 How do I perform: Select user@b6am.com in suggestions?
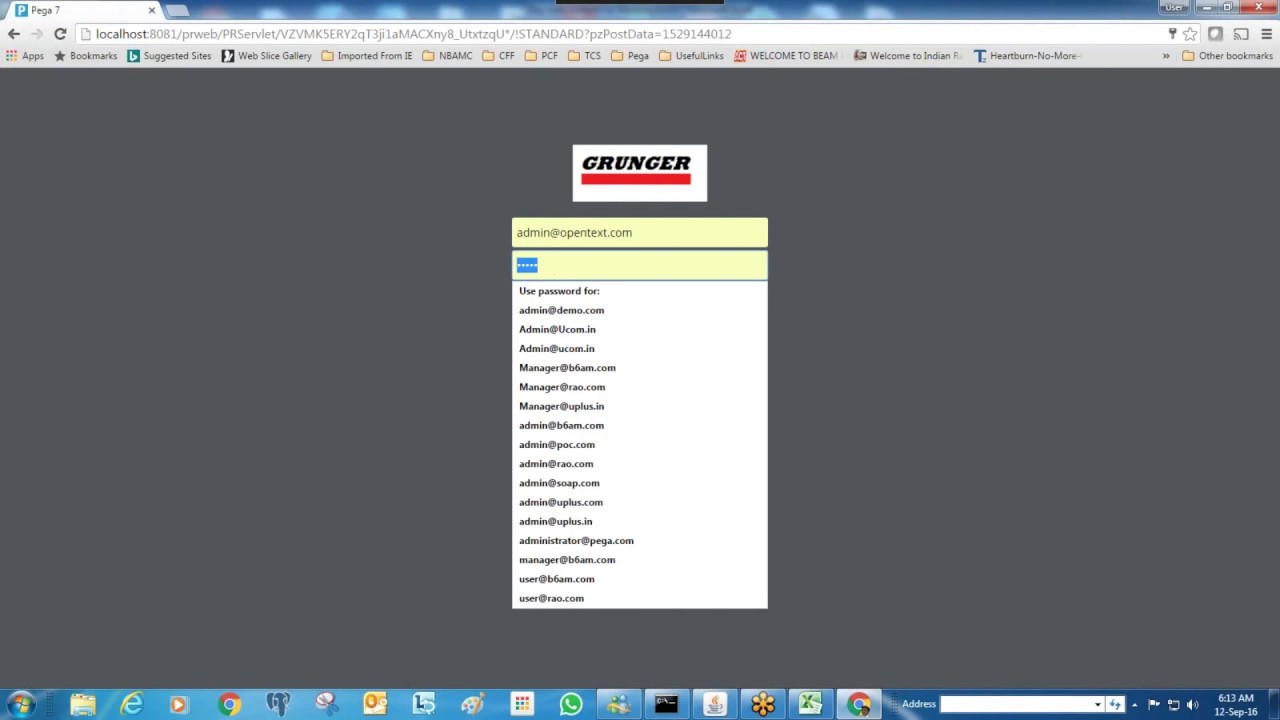pyautogui.click(x=639, y=579)
